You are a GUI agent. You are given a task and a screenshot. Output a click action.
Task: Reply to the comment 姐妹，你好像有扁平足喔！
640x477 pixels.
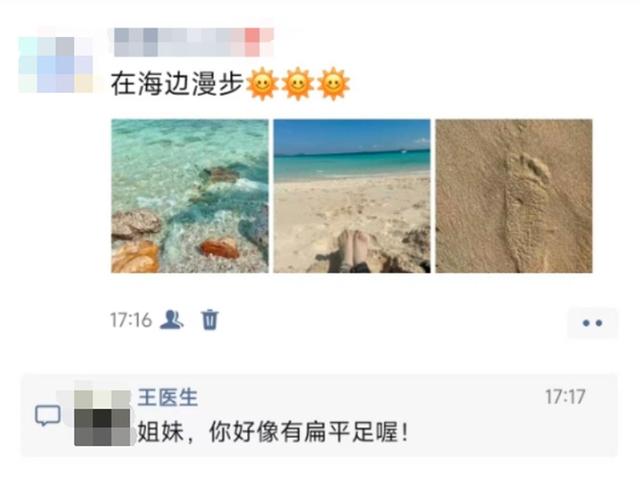point(272,432)
